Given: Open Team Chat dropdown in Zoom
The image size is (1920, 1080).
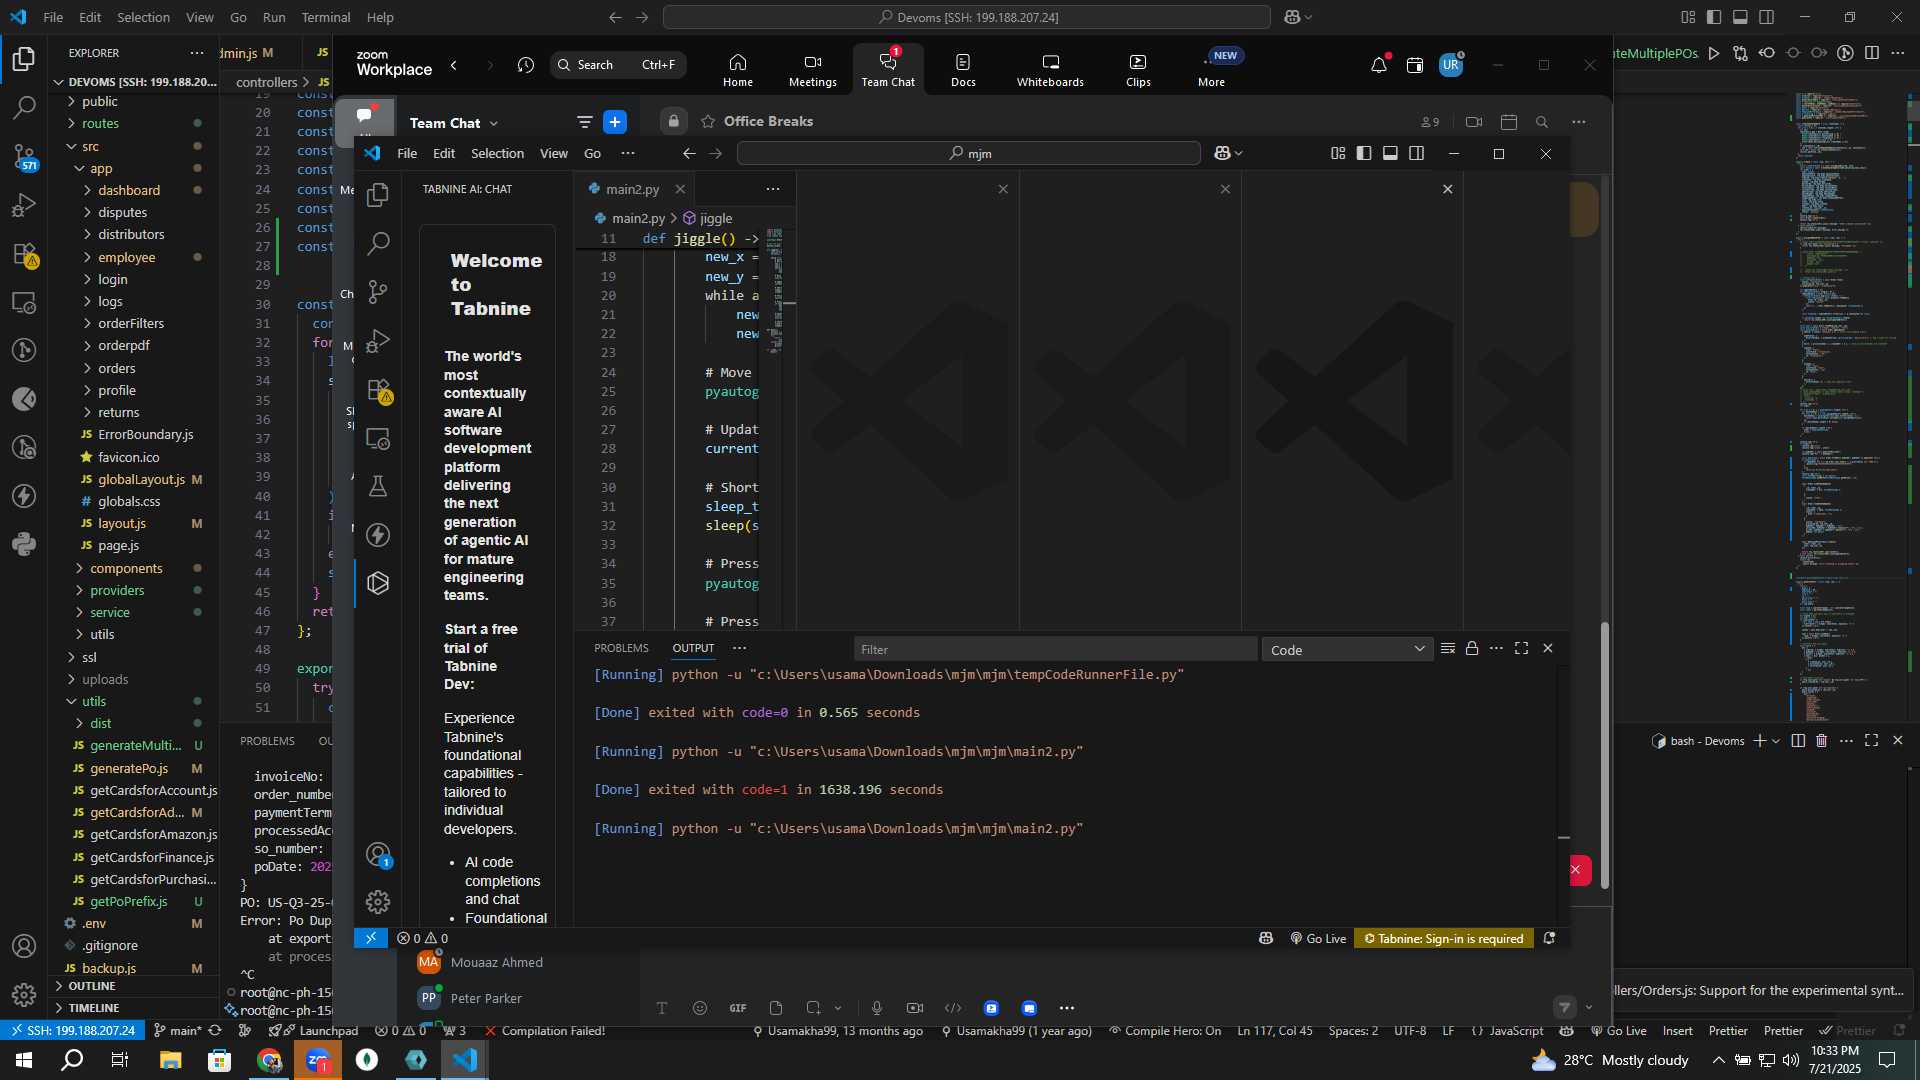Looking at the screenshot, I should pos(454,123).
